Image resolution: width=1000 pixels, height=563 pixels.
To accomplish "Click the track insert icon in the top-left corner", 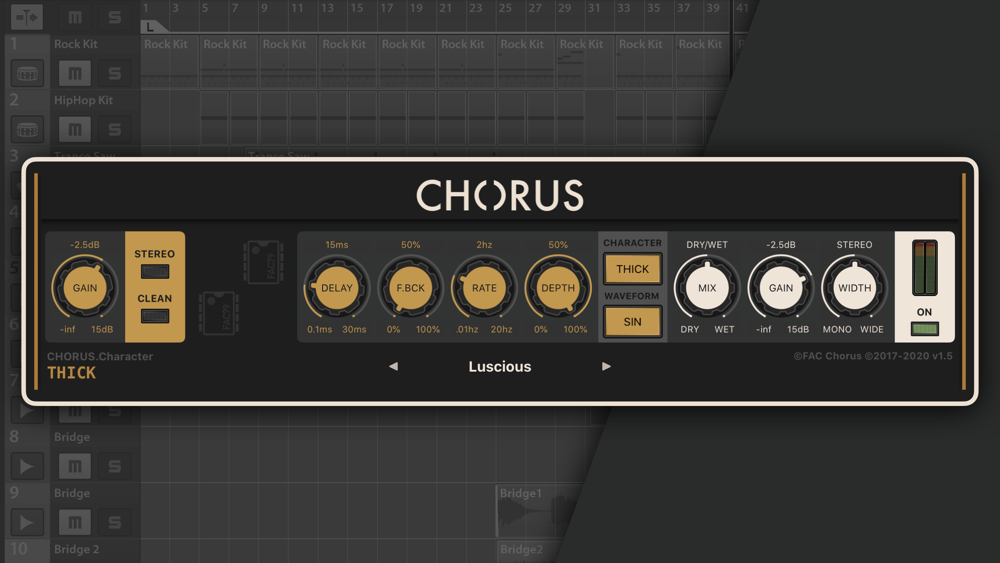I will click(27, 17).
